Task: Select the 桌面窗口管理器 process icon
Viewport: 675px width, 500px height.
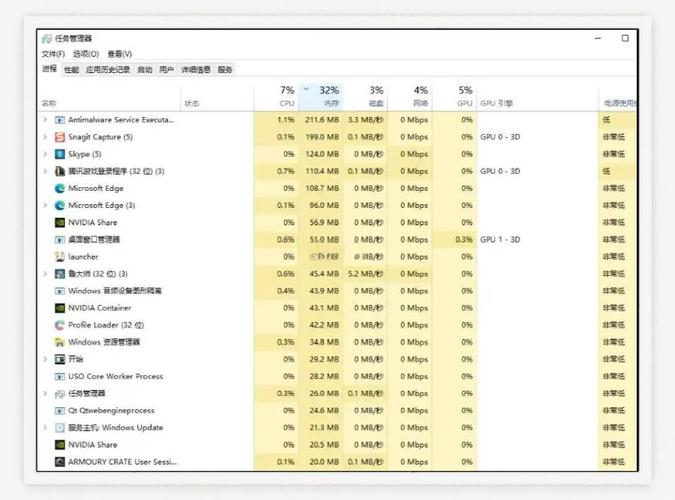Action: click(x=60, y=239)
